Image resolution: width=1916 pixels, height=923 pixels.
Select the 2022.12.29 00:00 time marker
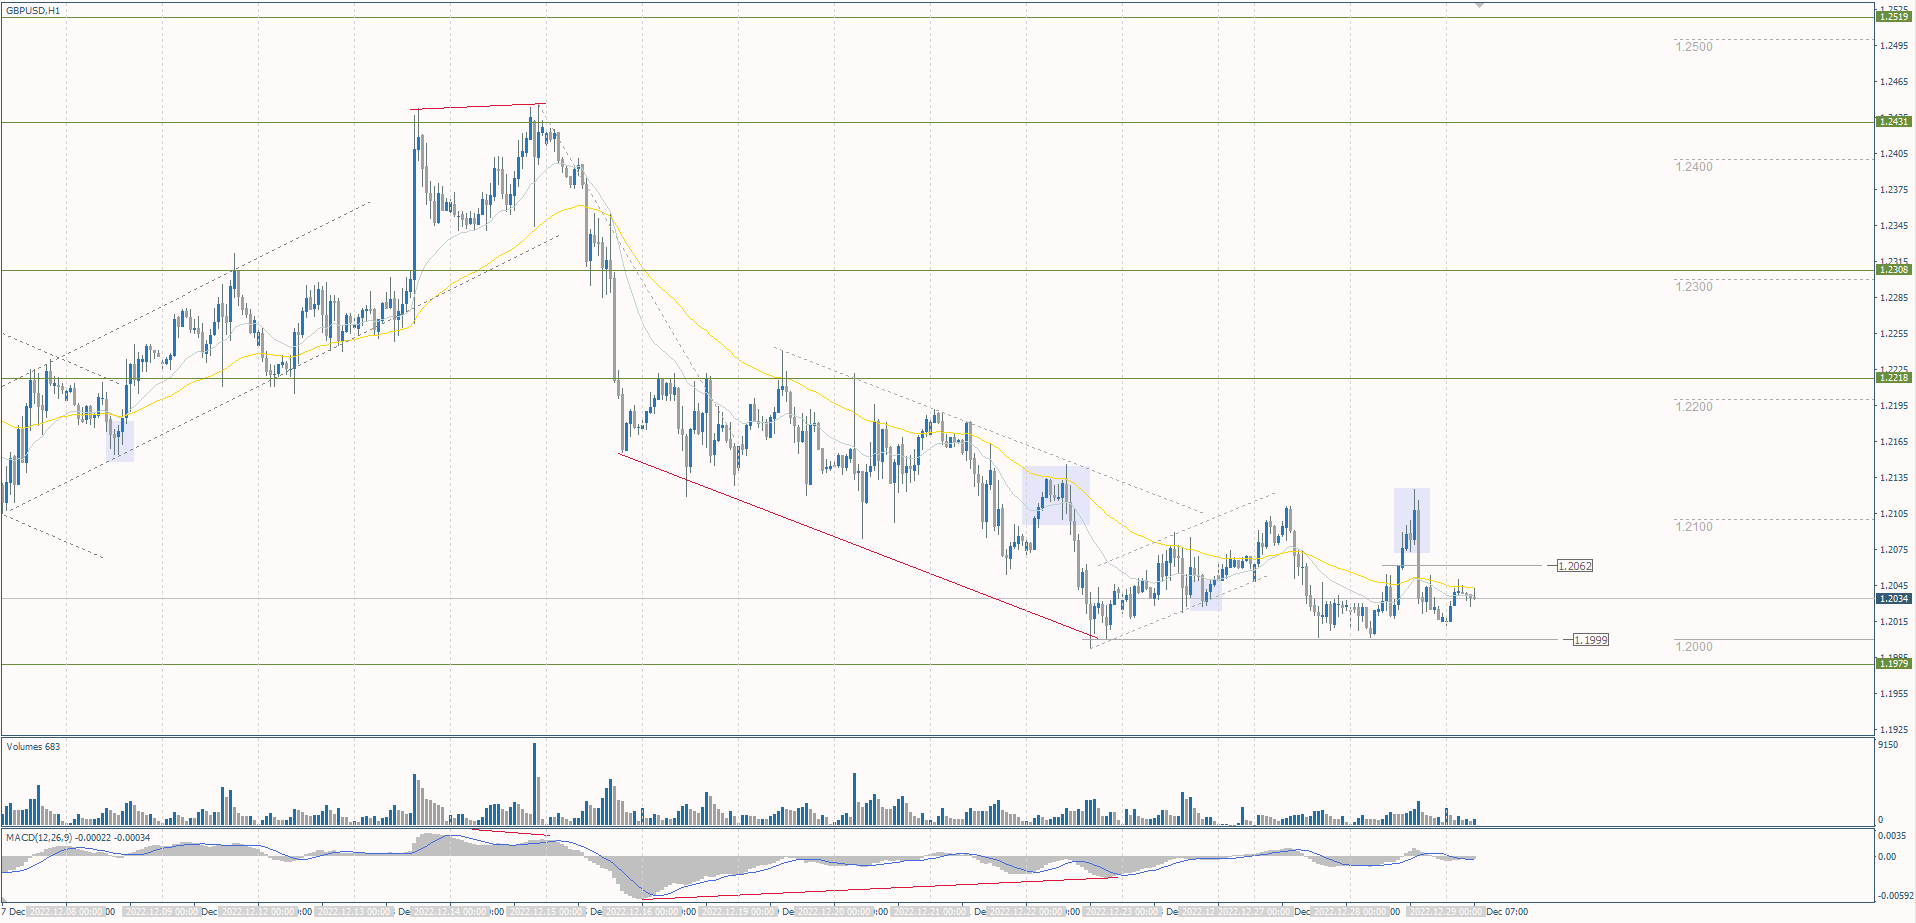[1446, 912]
